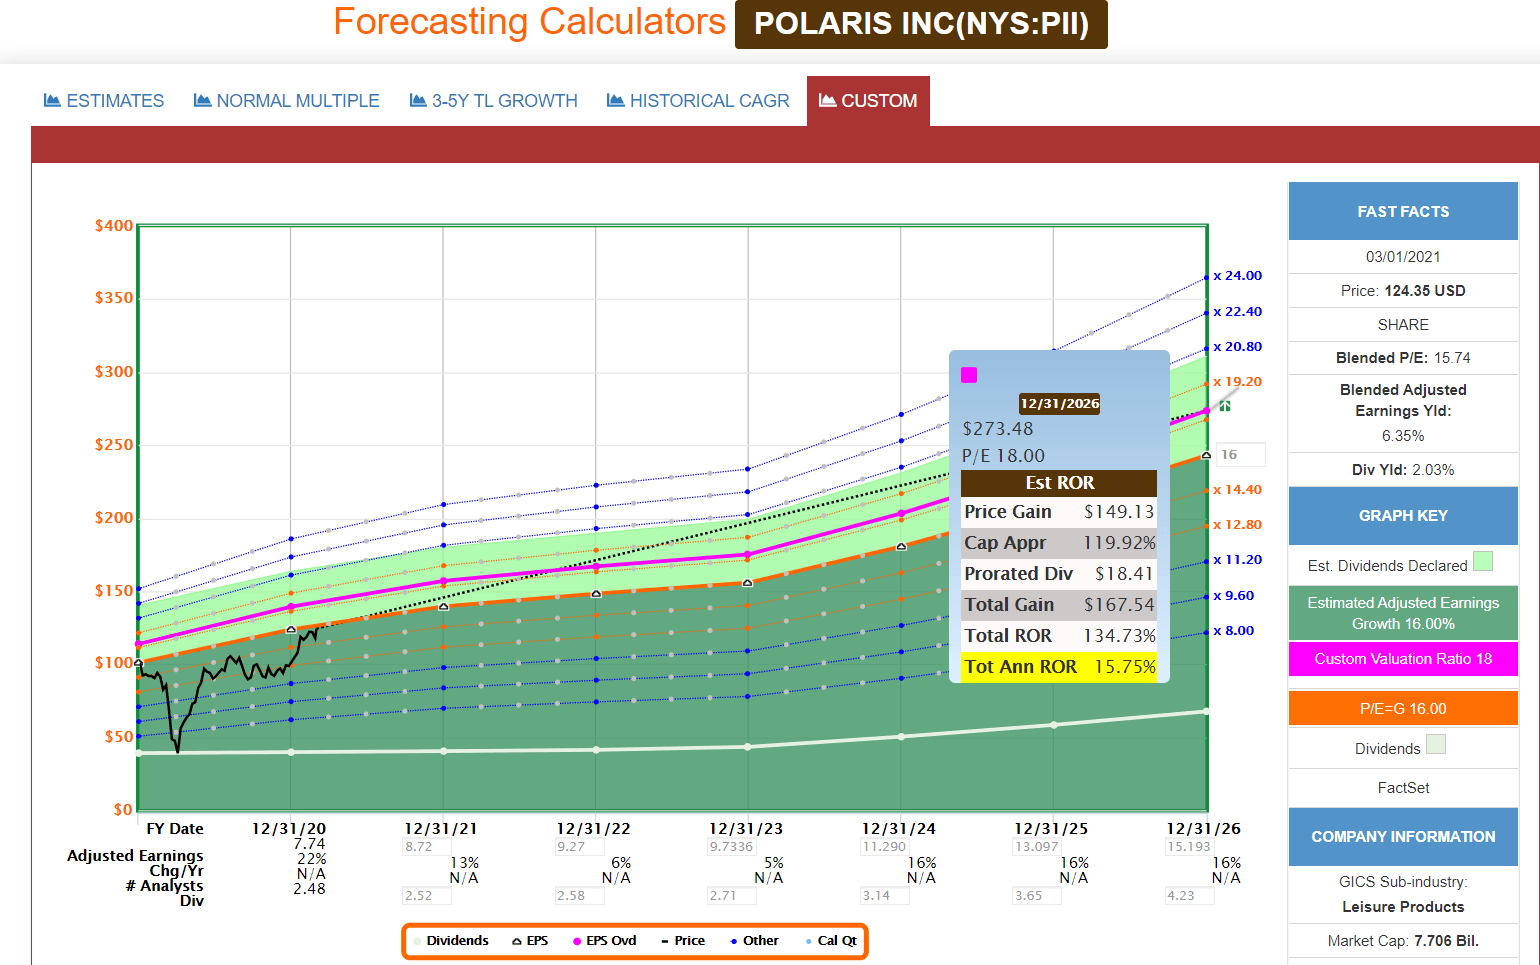Click Estimated Adjusted Earnings Growth 16.00% key
The height and width of the screenshot is (965, 1540).
coord(1403,613)
